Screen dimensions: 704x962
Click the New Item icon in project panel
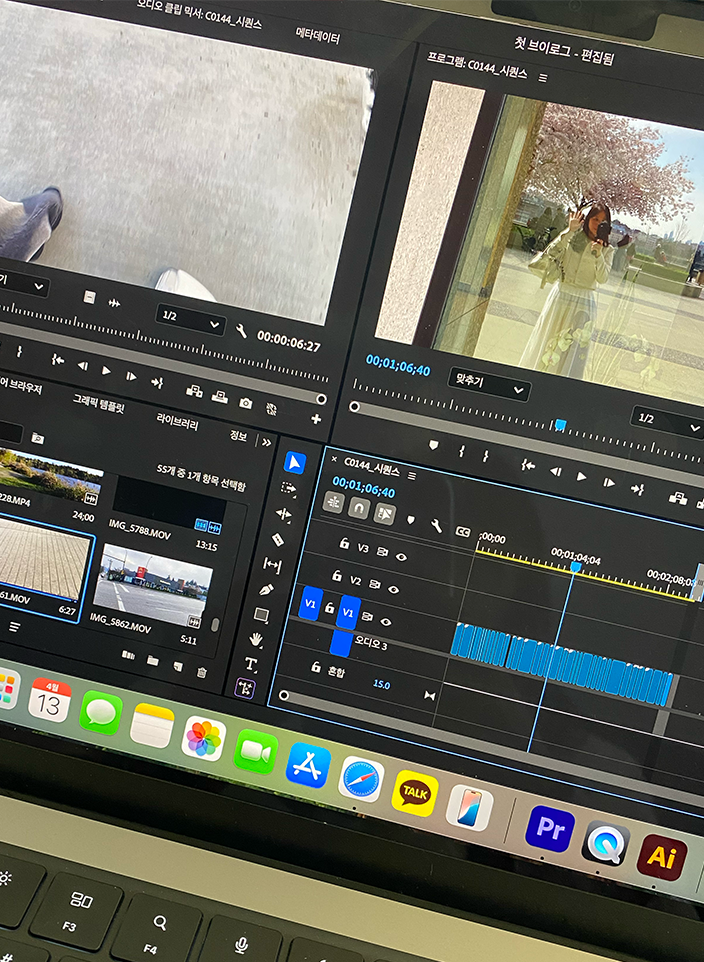pyautogui.click(x=177, y=666)
